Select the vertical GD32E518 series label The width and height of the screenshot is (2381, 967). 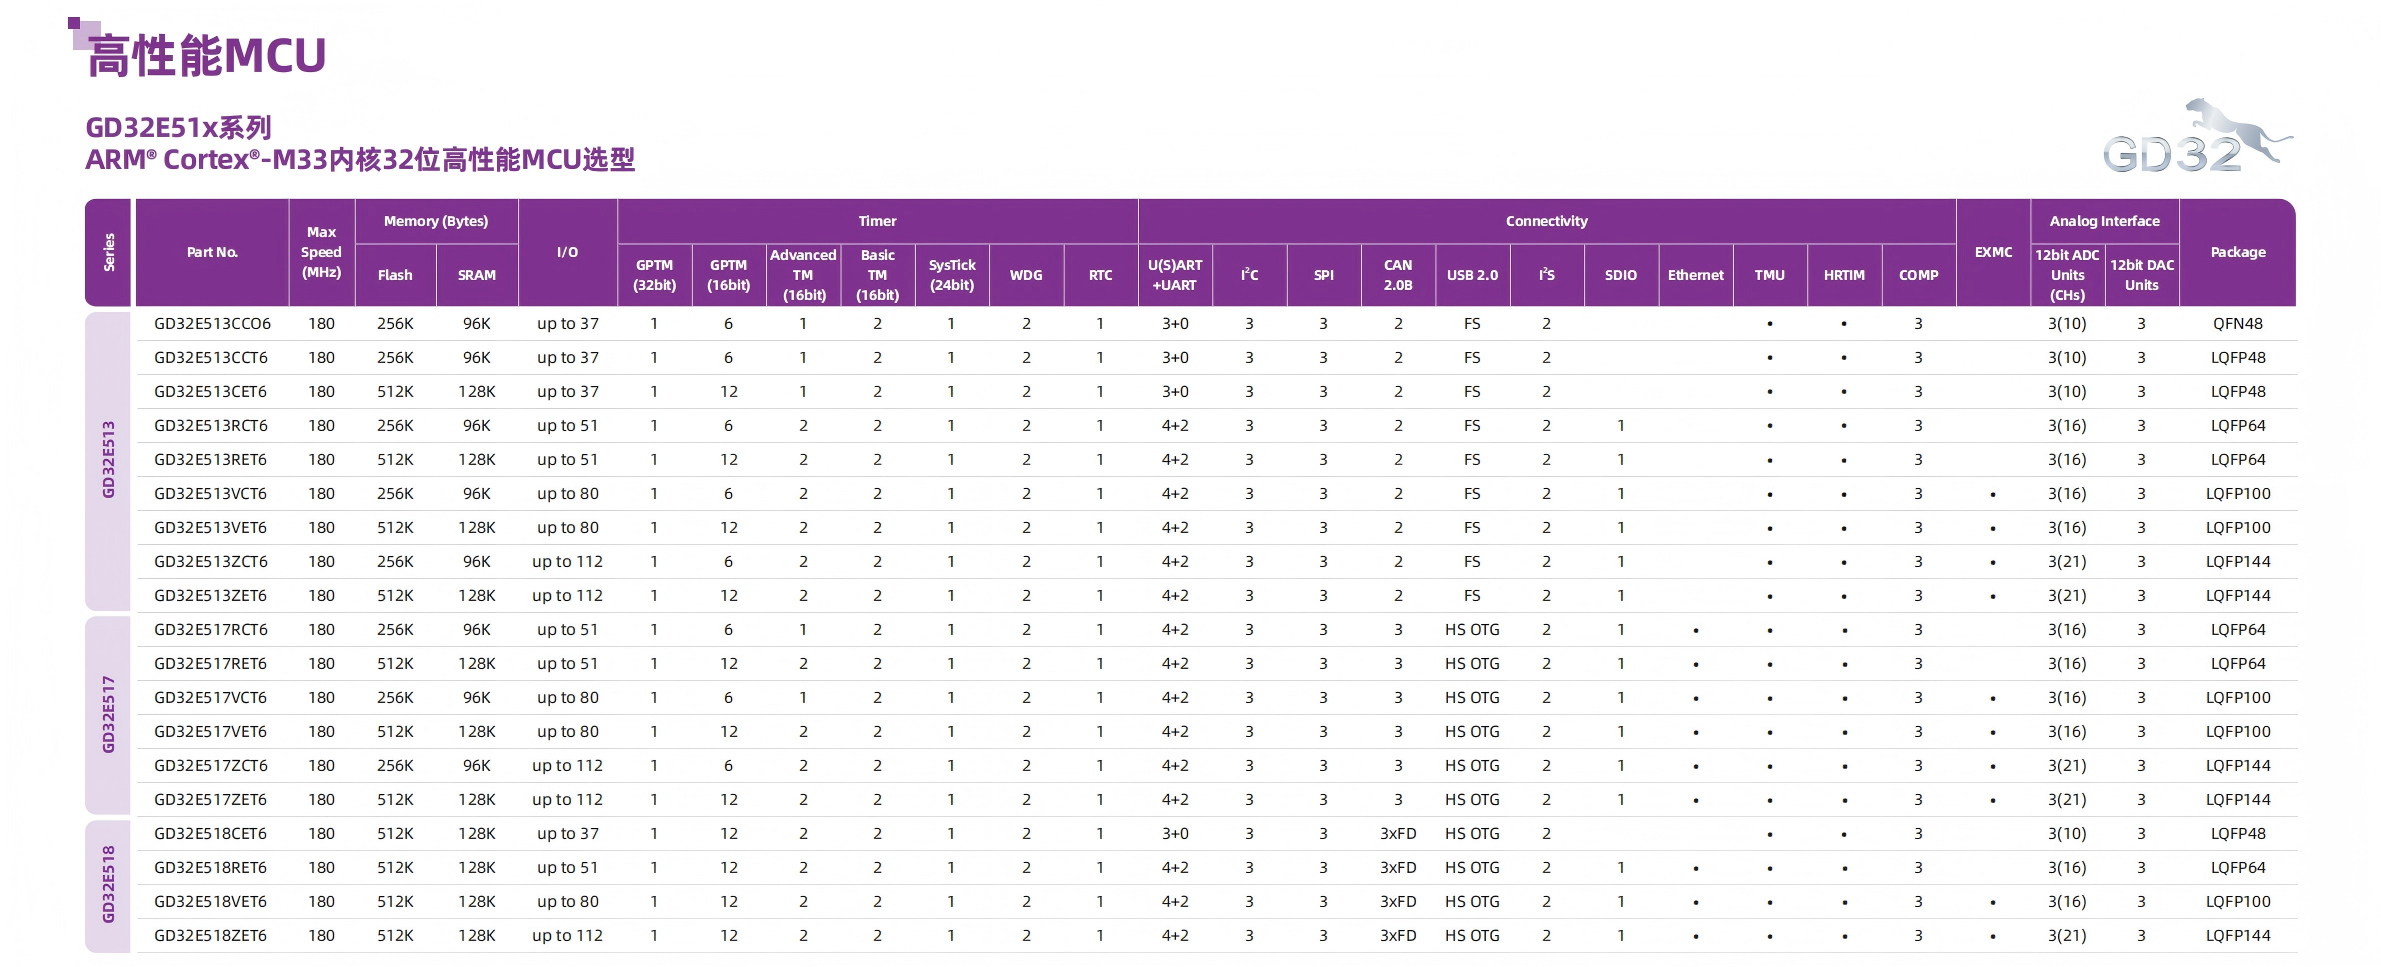click(x=108, y=885)
